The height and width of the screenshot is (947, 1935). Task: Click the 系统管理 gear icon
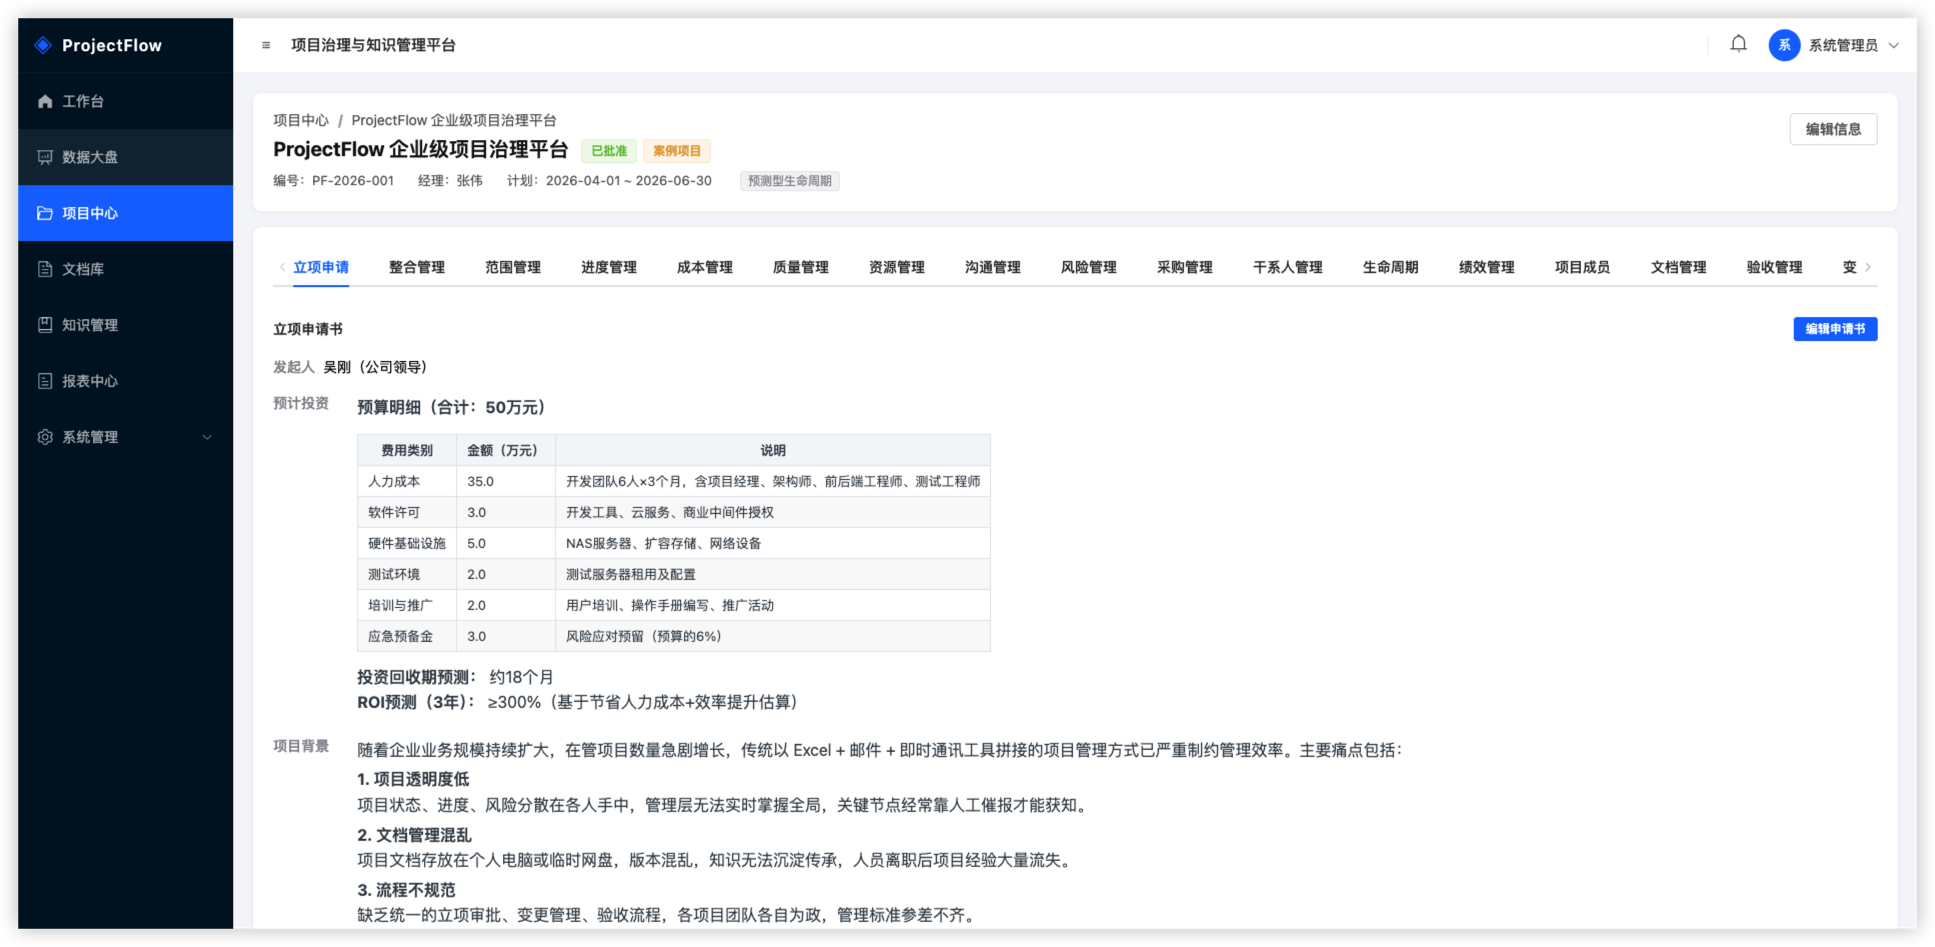pos(45,437)
